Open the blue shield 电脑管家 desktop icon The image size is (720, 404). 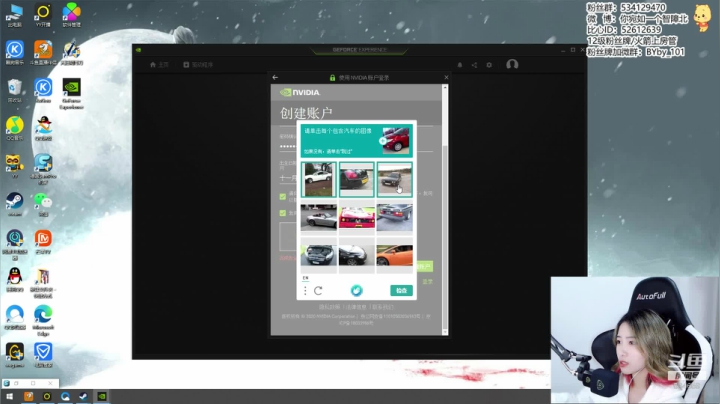[x=43, y=355]
